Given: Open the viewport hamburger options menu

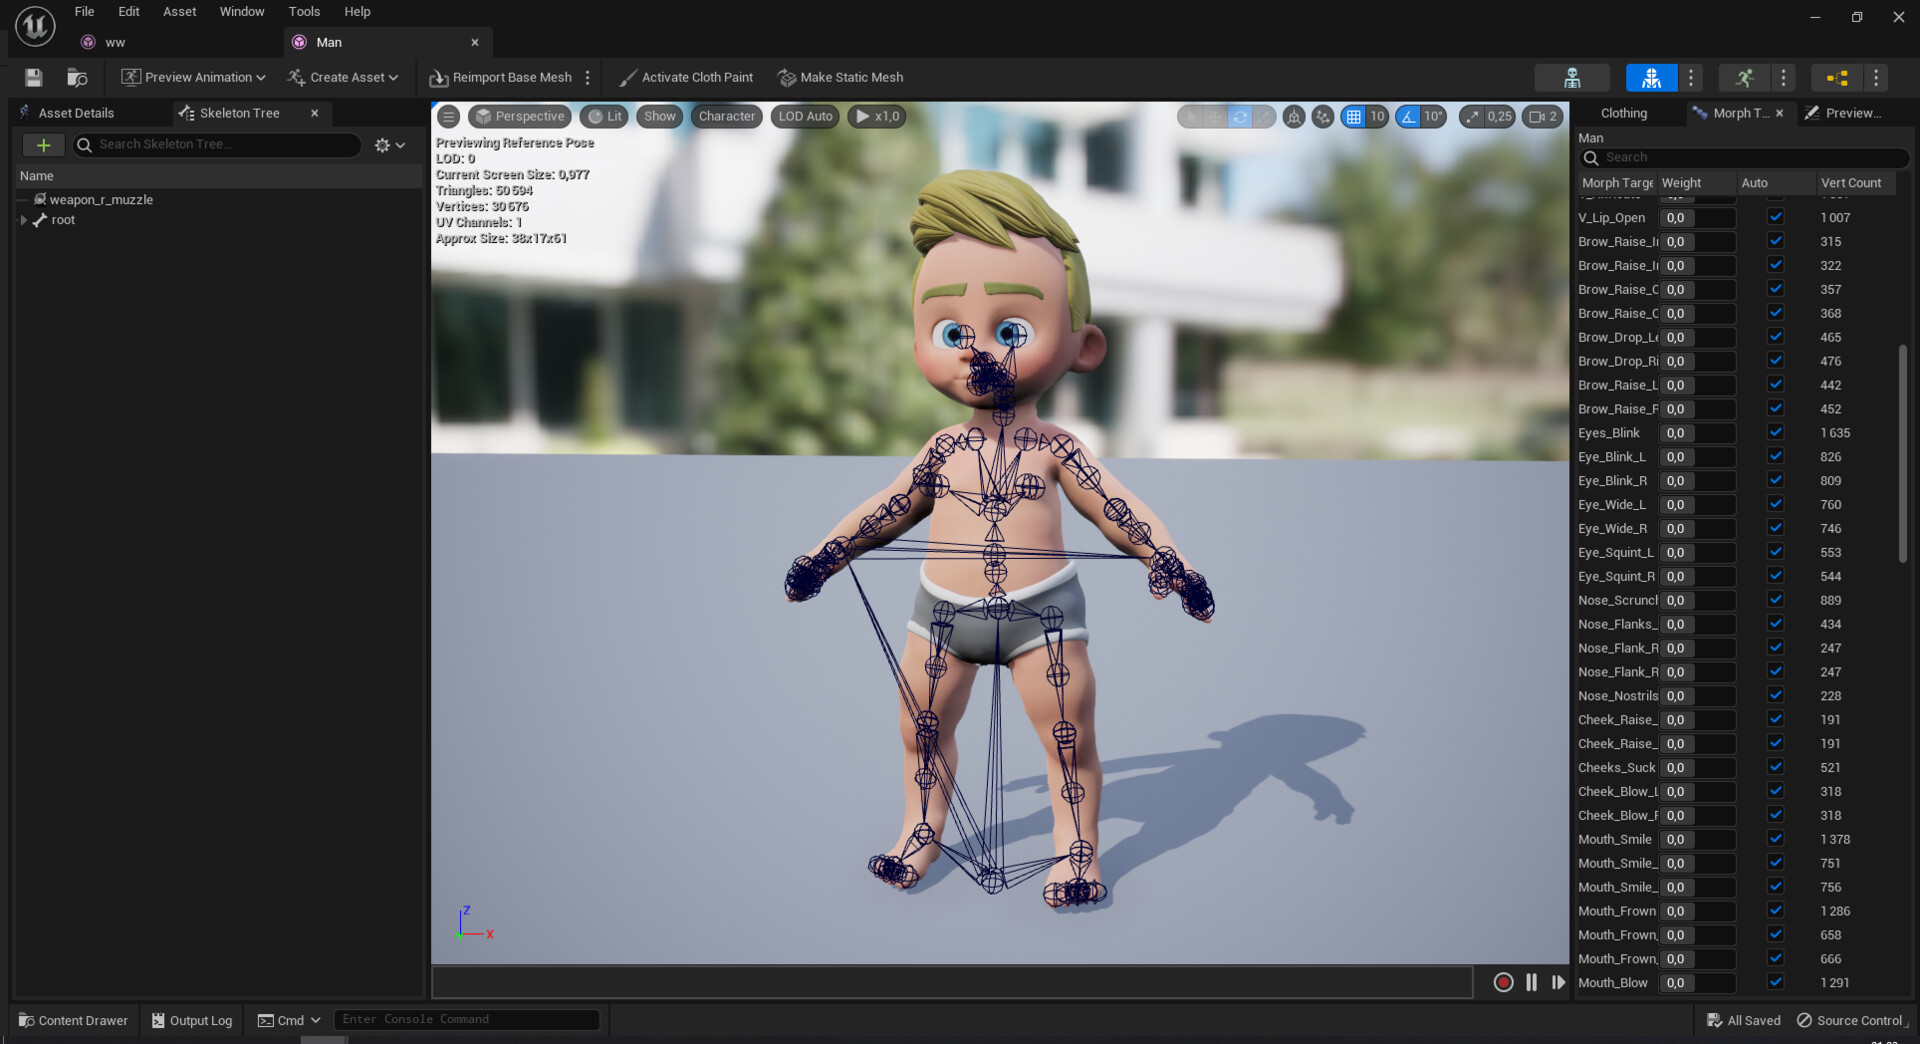Looking at the screenshot, I should click(x=449, y=116).
